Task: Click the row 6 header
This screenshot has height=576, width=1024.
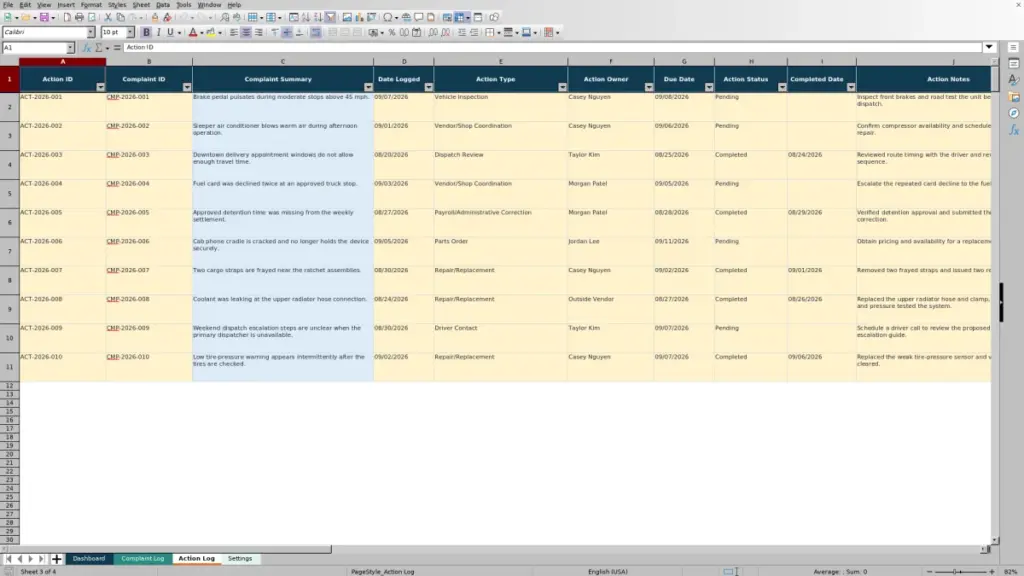Action: pos(9,222)
